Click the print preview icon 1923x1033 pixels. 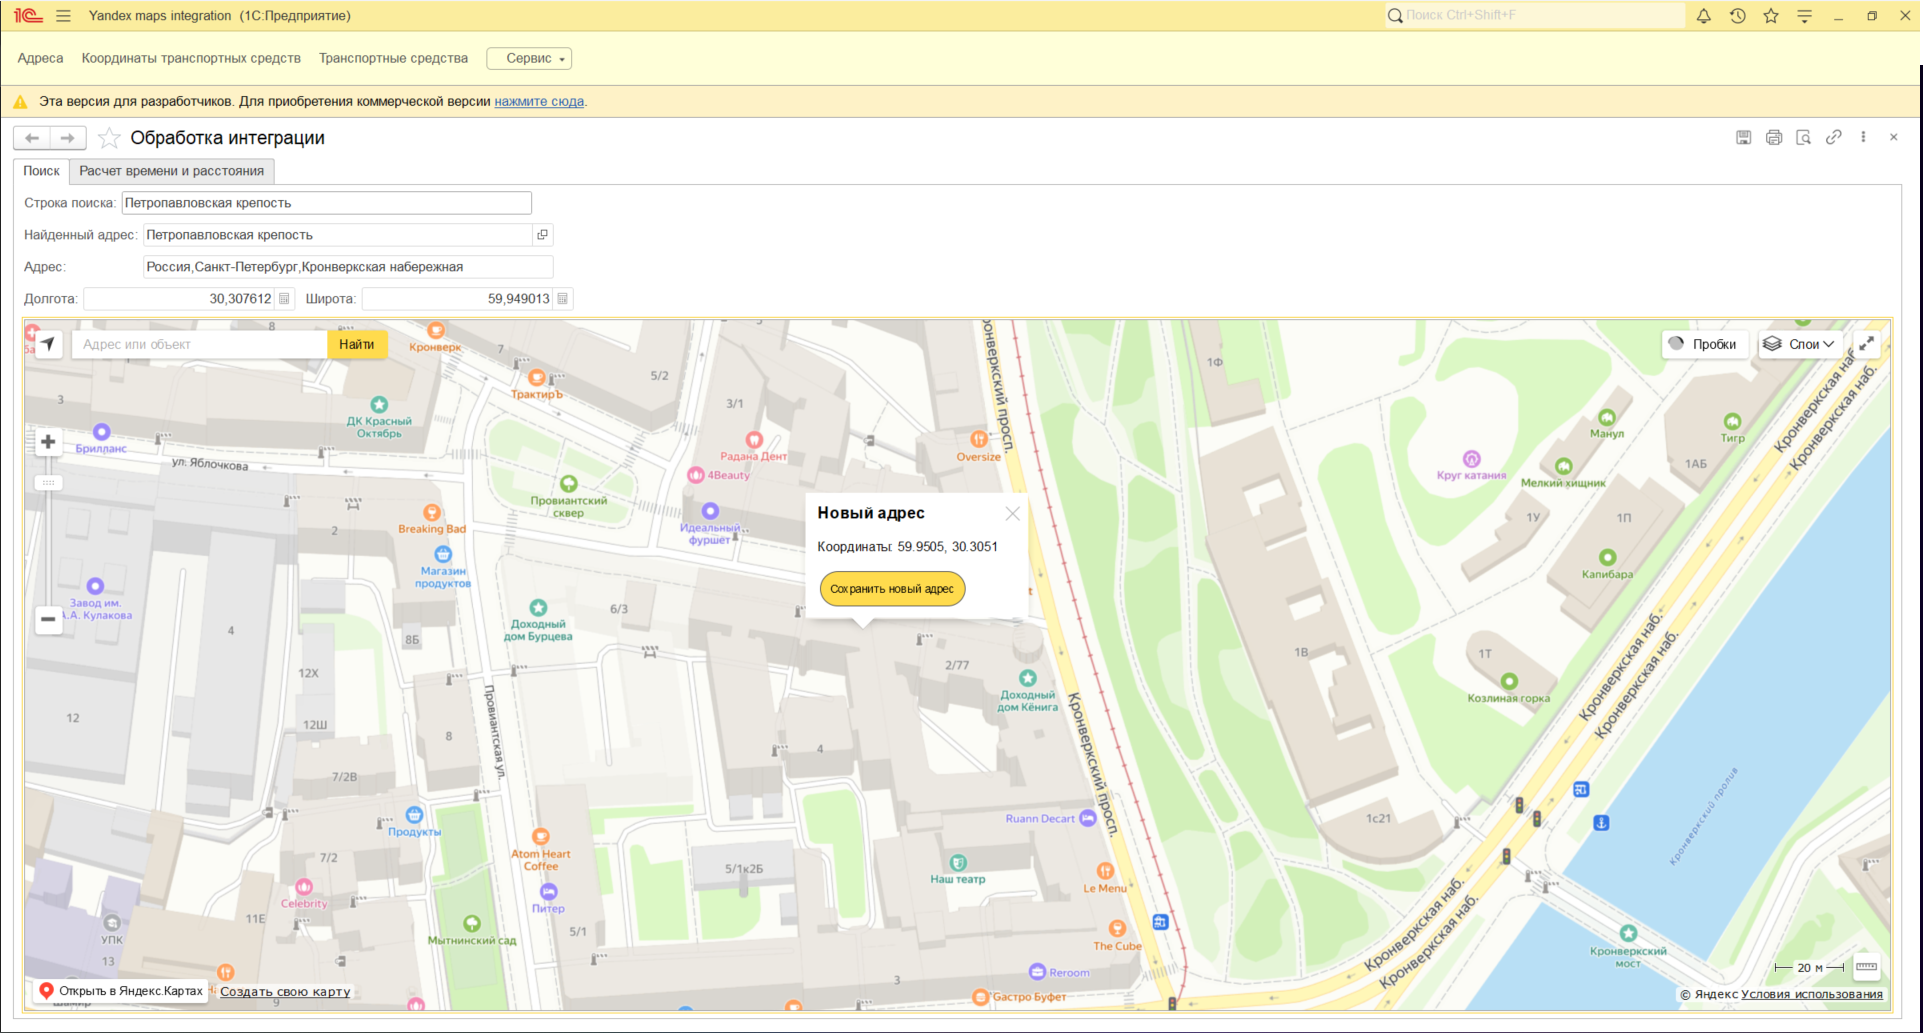1803,137
